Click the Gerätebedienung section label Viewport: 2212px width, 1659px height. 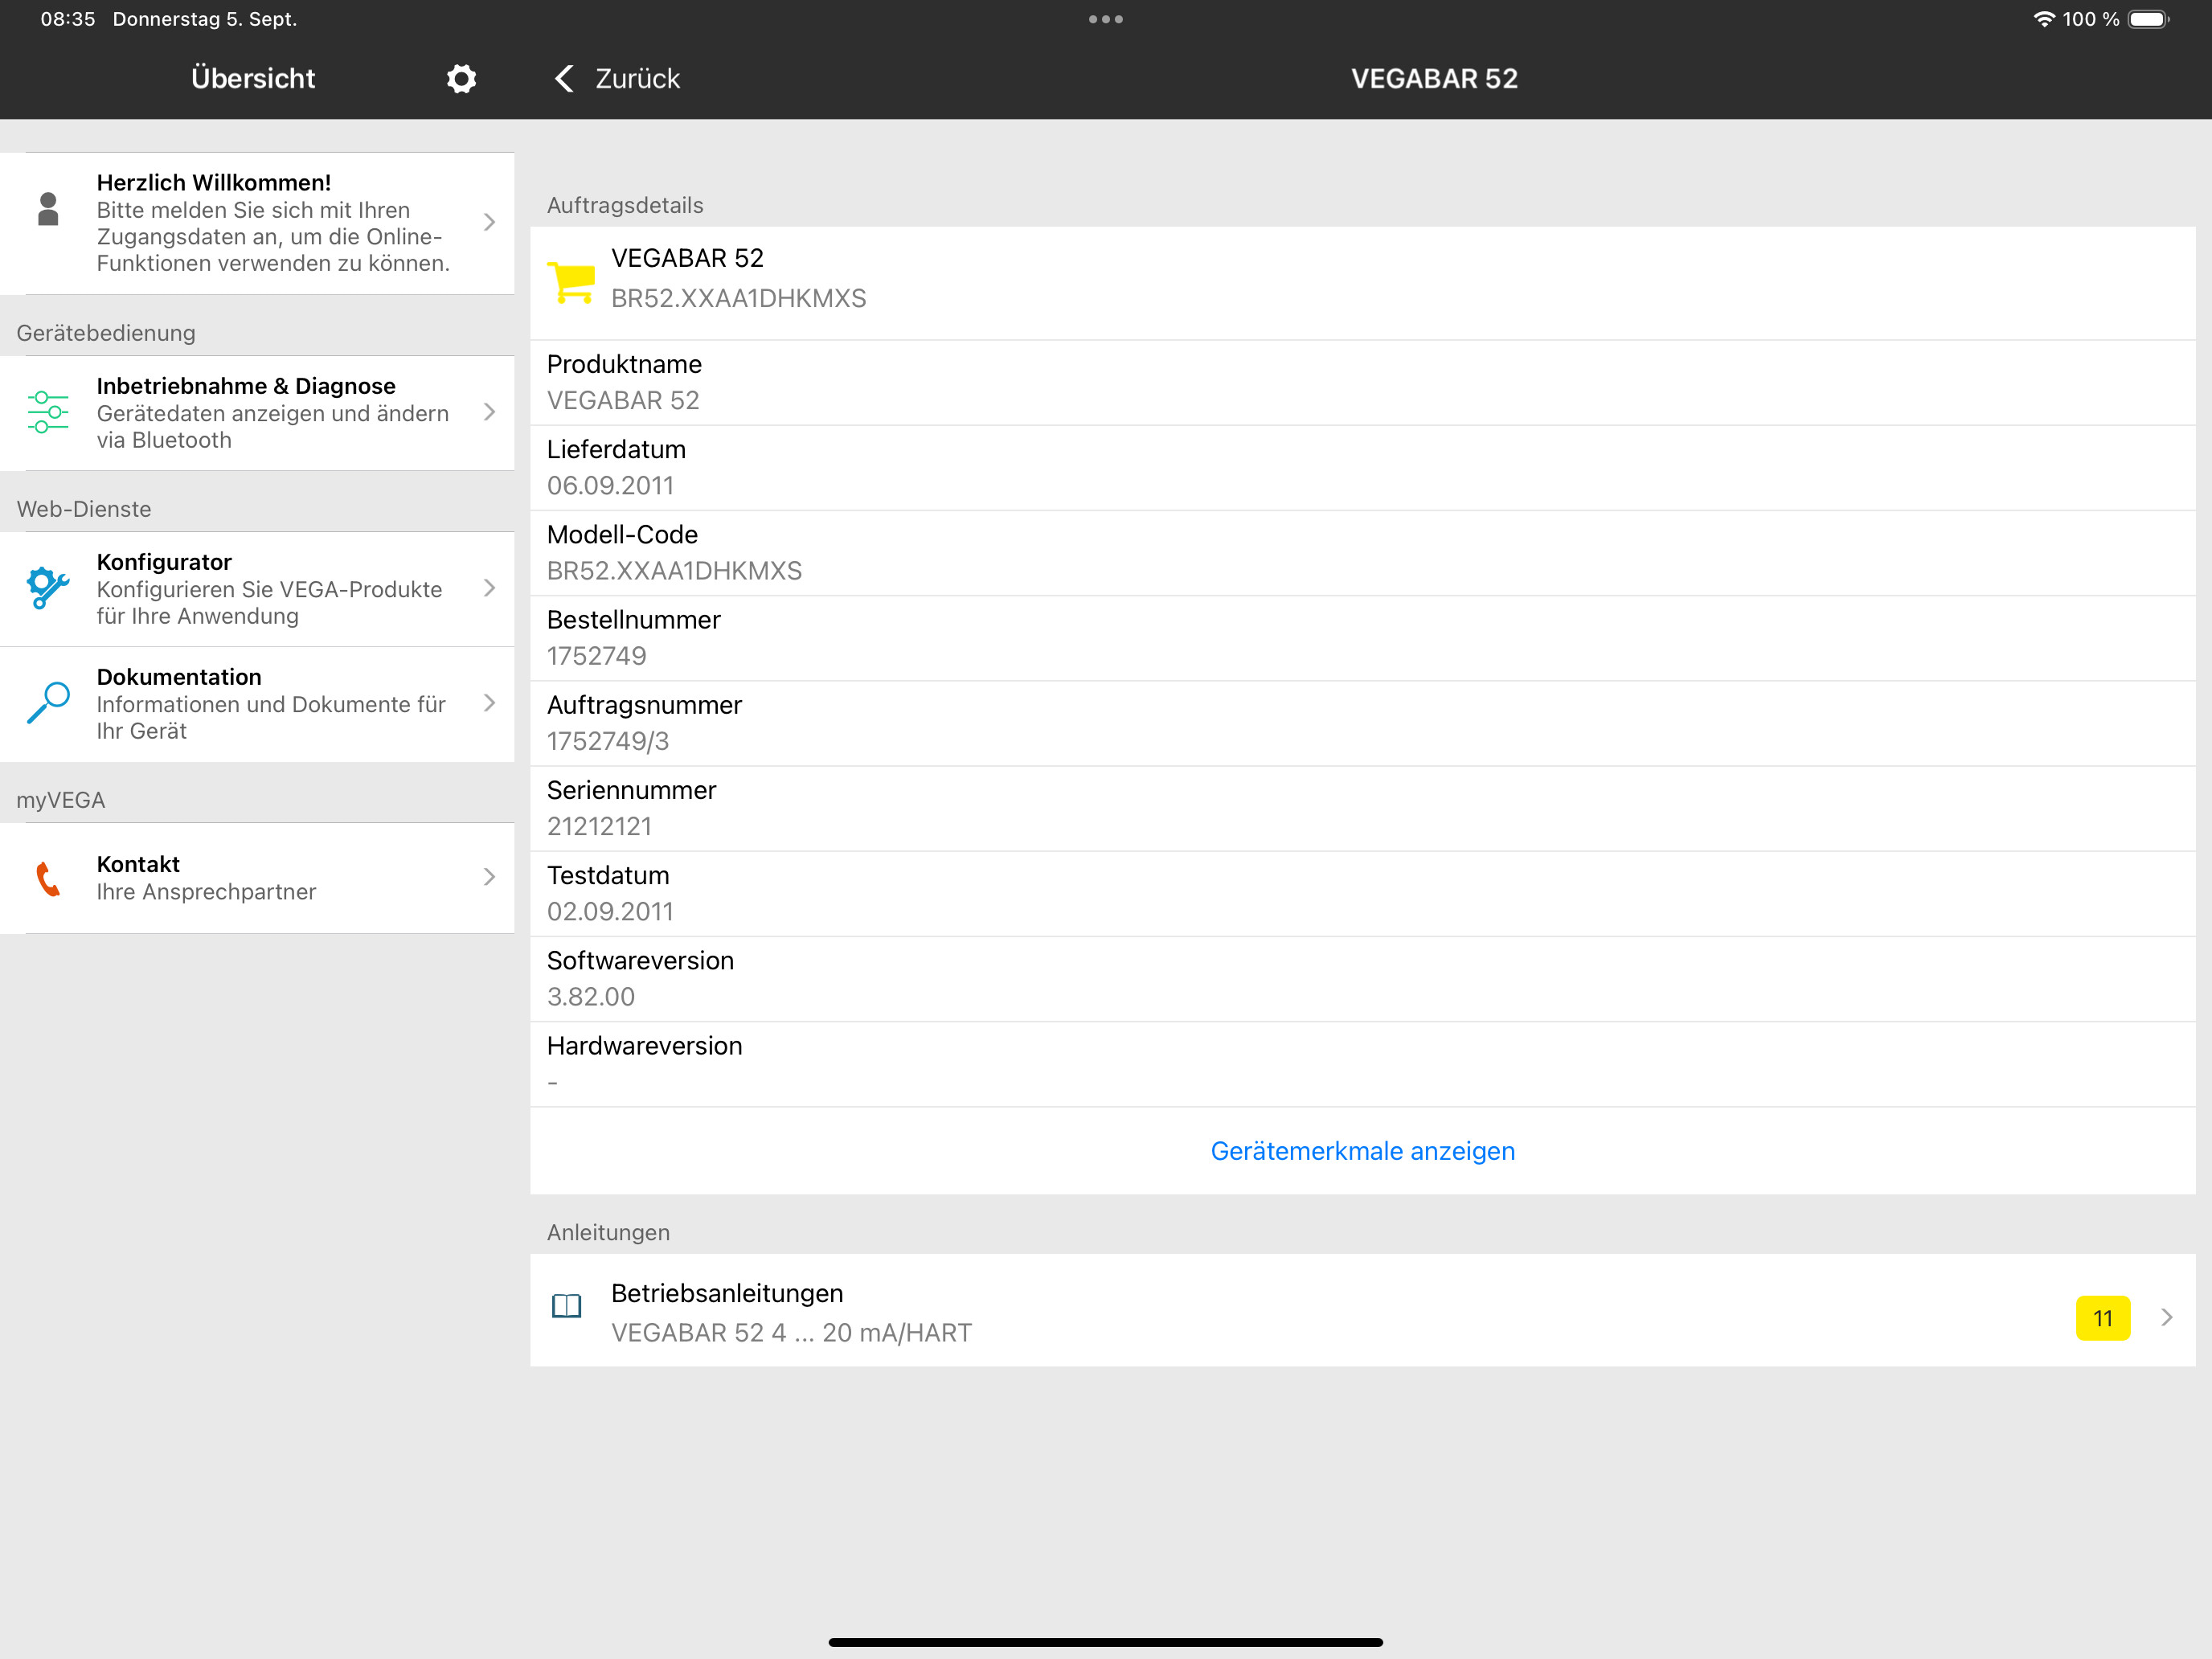[x=106, y=333]
